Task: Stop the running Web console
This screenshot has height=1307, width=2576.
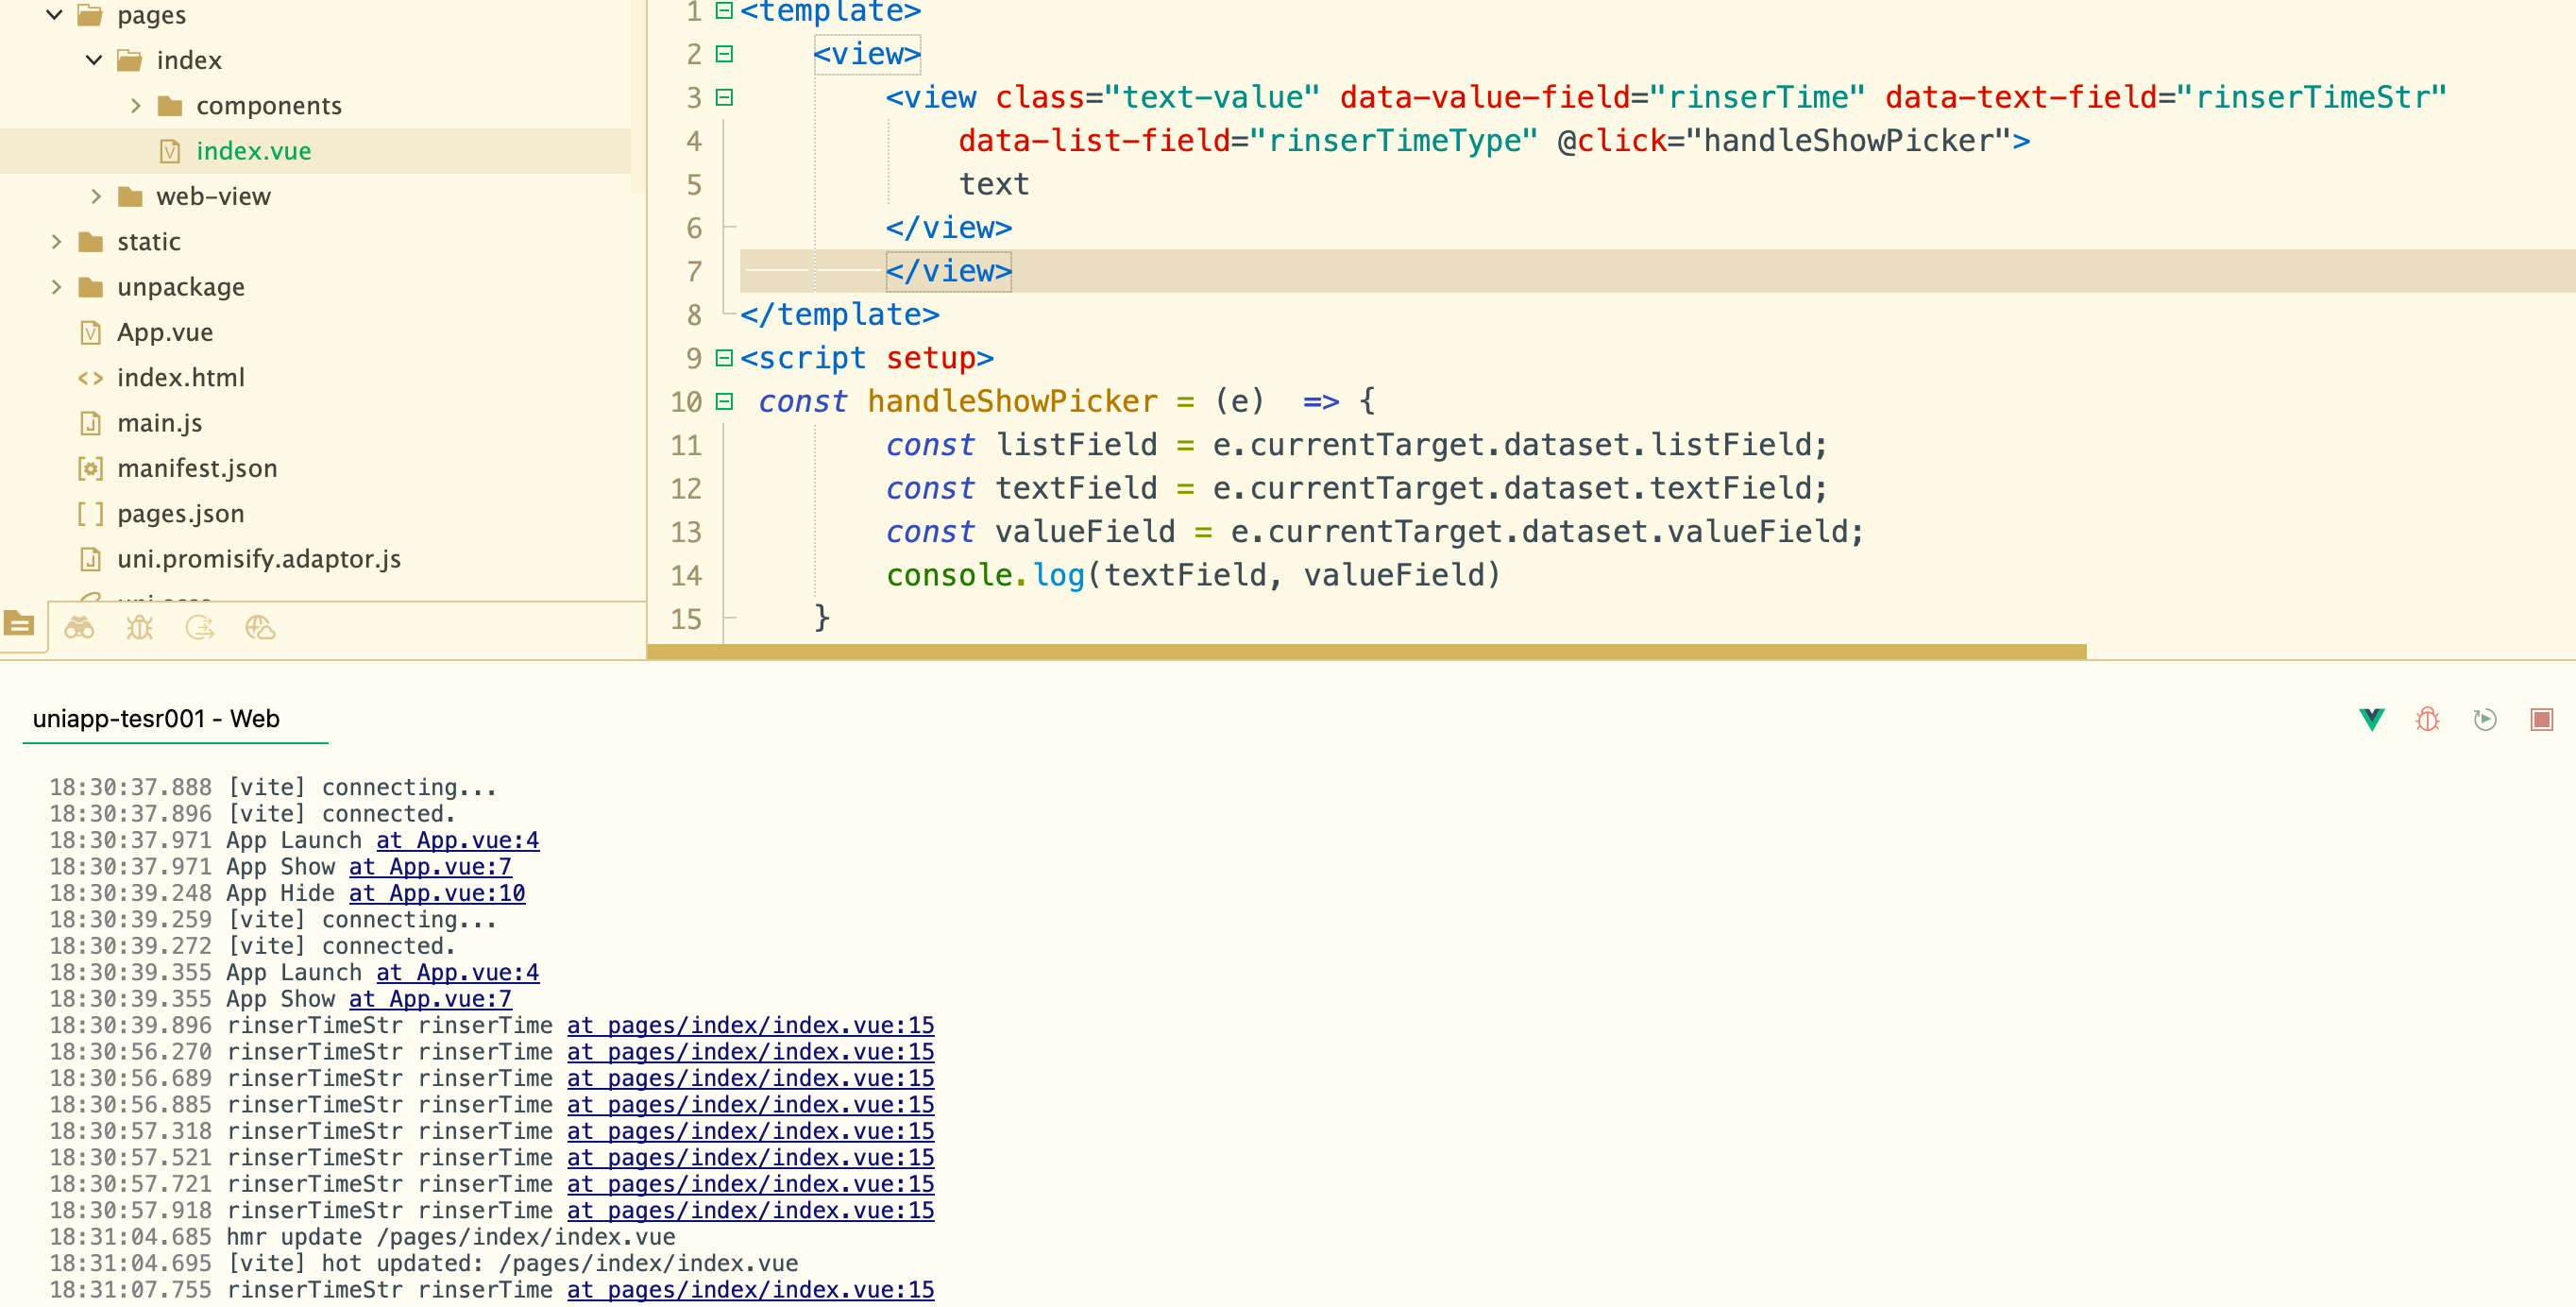Action: point(2541,720)
